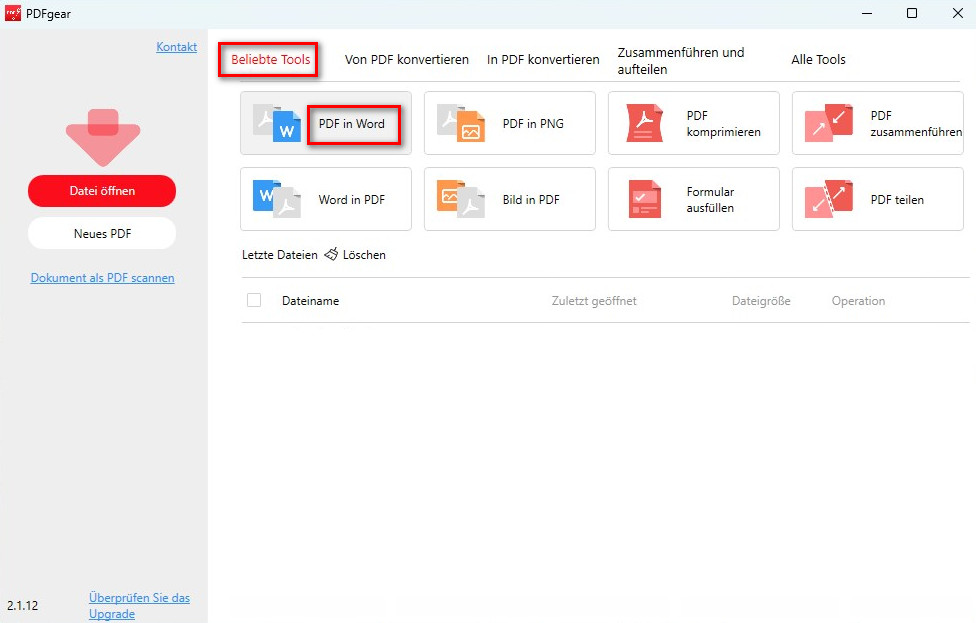Launch the PDF komprimieren tool
The width and height of the screenshot is (976, 623).
[693, 123]
